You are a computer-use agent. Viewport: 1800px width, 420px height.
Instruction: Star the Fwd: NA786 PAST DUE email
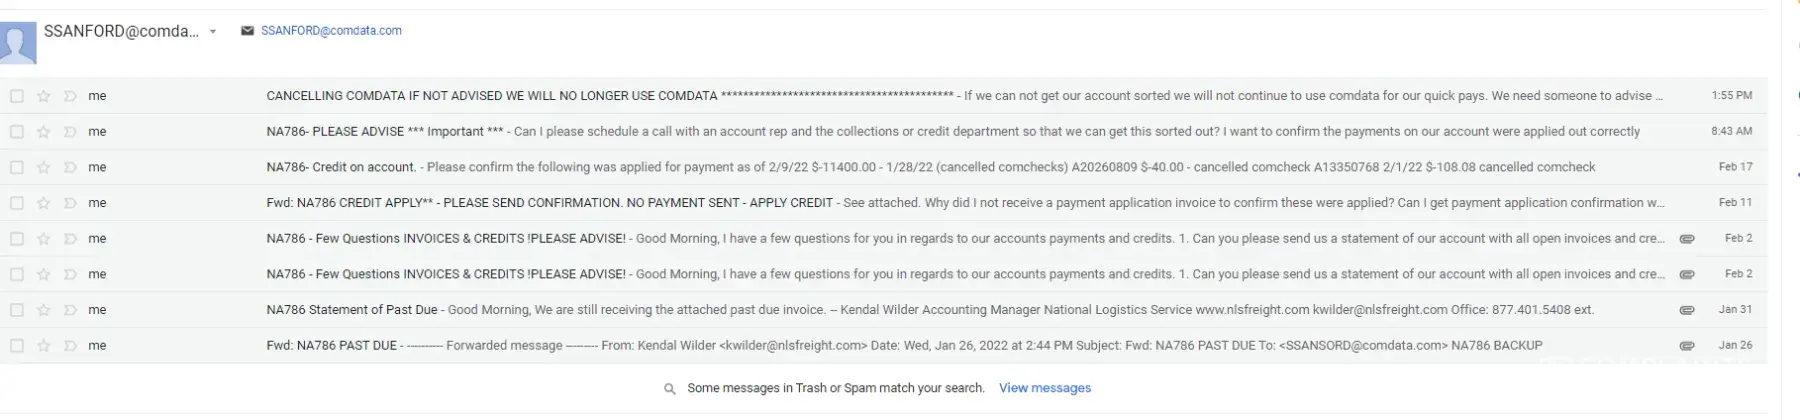[43, 346]
